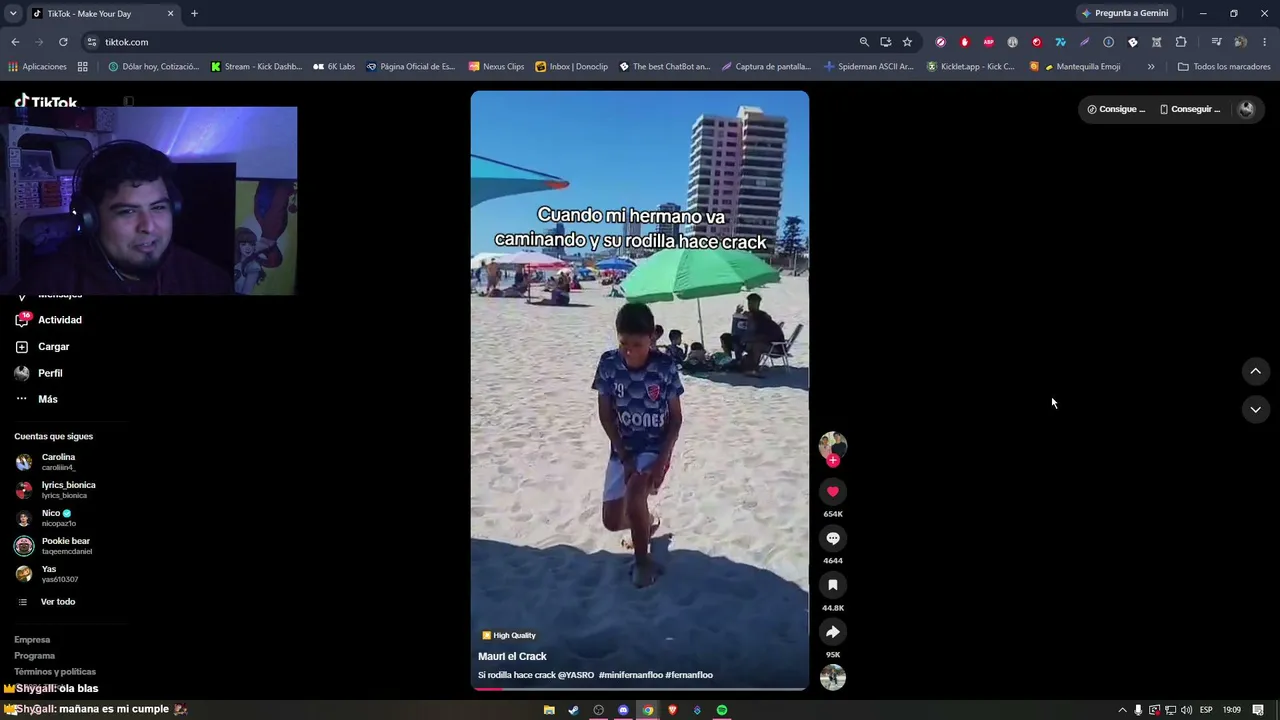Open the 6K Labs bookmark
The width and height of the screenshot is (1280, 720).
[334, 67]
